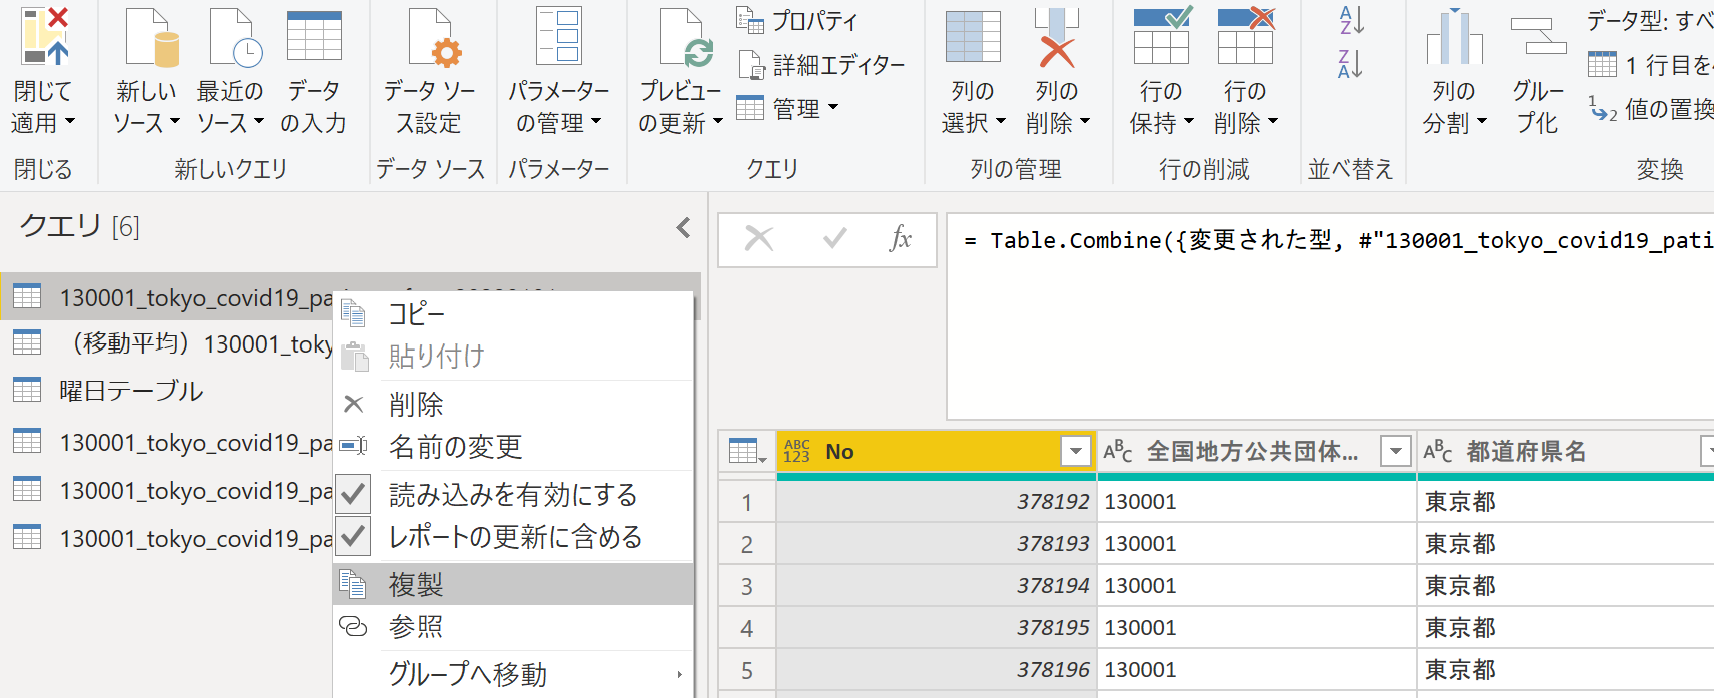Toggle 読み込みを有効にする checkbox
The image size is (1714, 698).
tap(353, 494)
